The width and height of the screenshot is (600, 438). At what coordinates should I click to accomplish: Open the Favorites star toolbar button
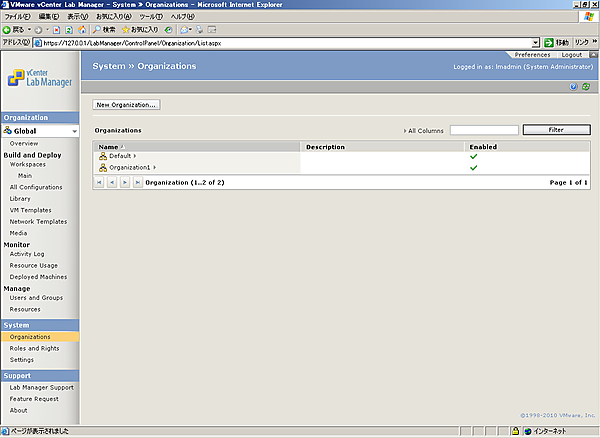(x=140, y=30)
